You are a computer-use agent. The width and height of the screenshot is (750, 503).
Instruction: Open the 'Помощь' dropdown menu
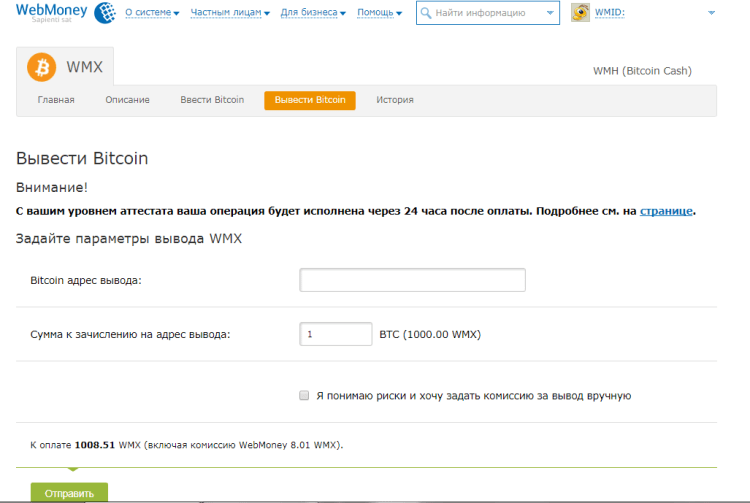pyautogui.click(x=380, y=12)
